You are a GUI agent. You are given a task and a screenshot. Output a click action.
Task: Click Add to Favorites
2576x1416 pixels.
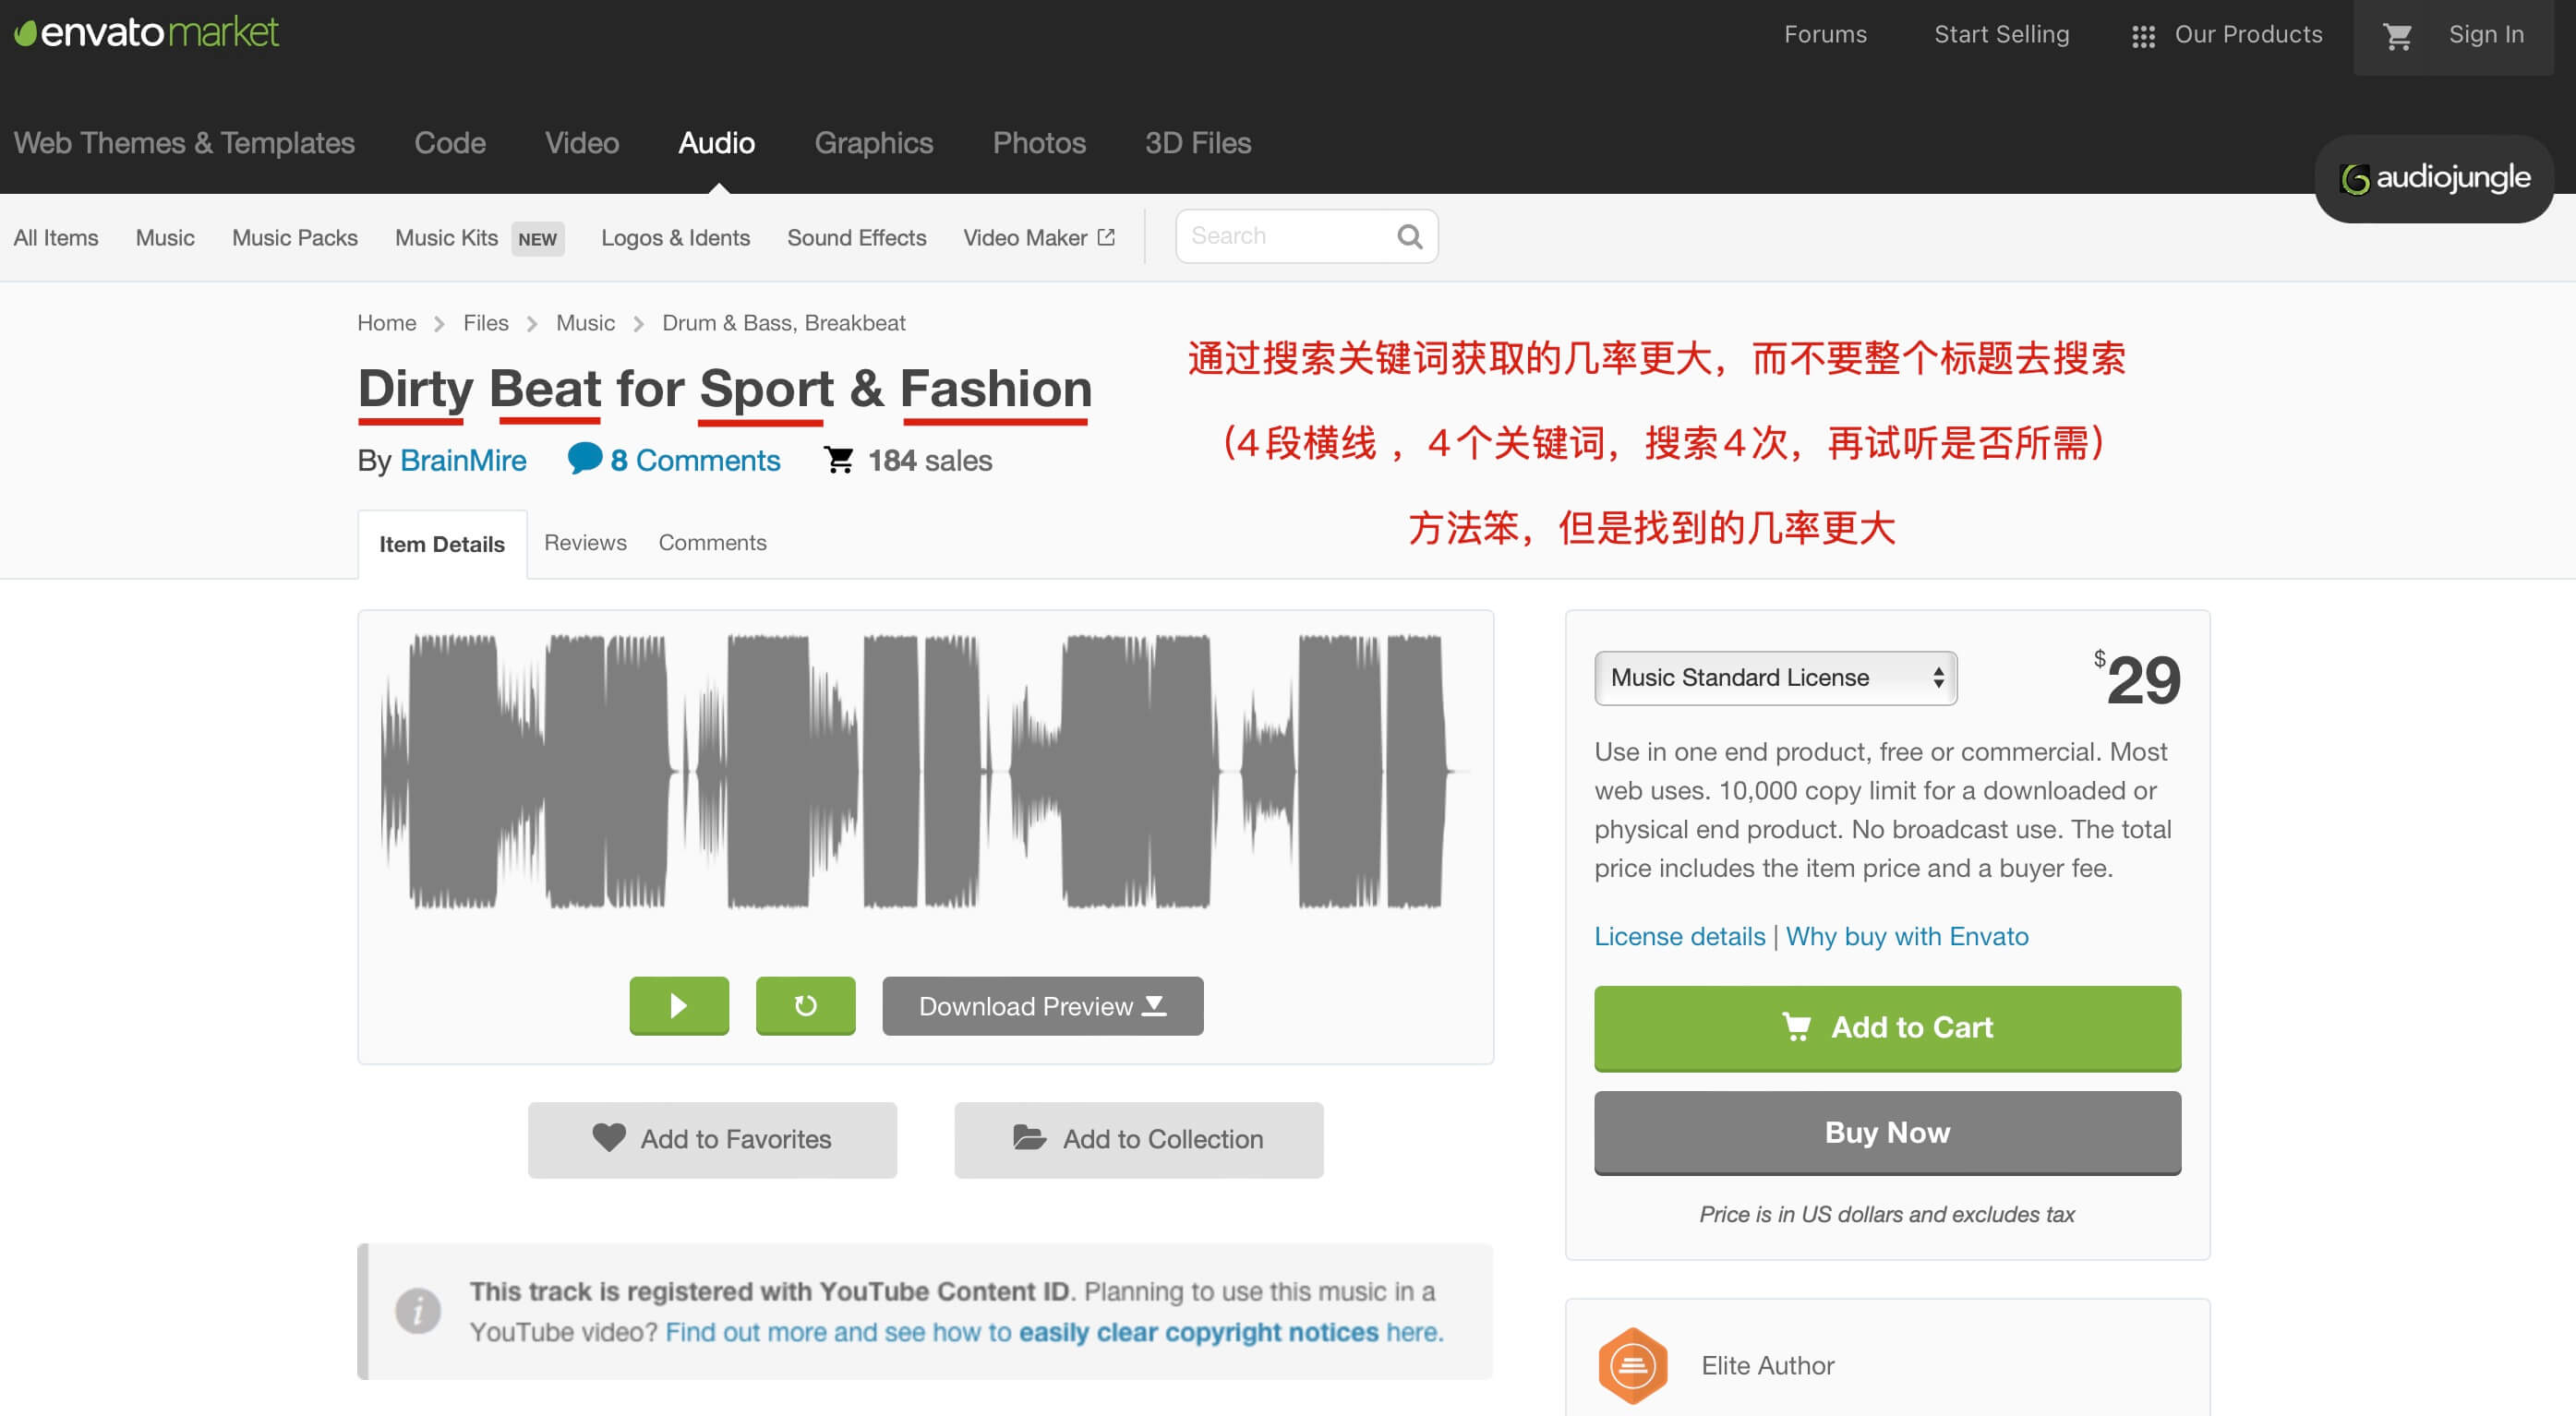click(x=712, y=1140)
